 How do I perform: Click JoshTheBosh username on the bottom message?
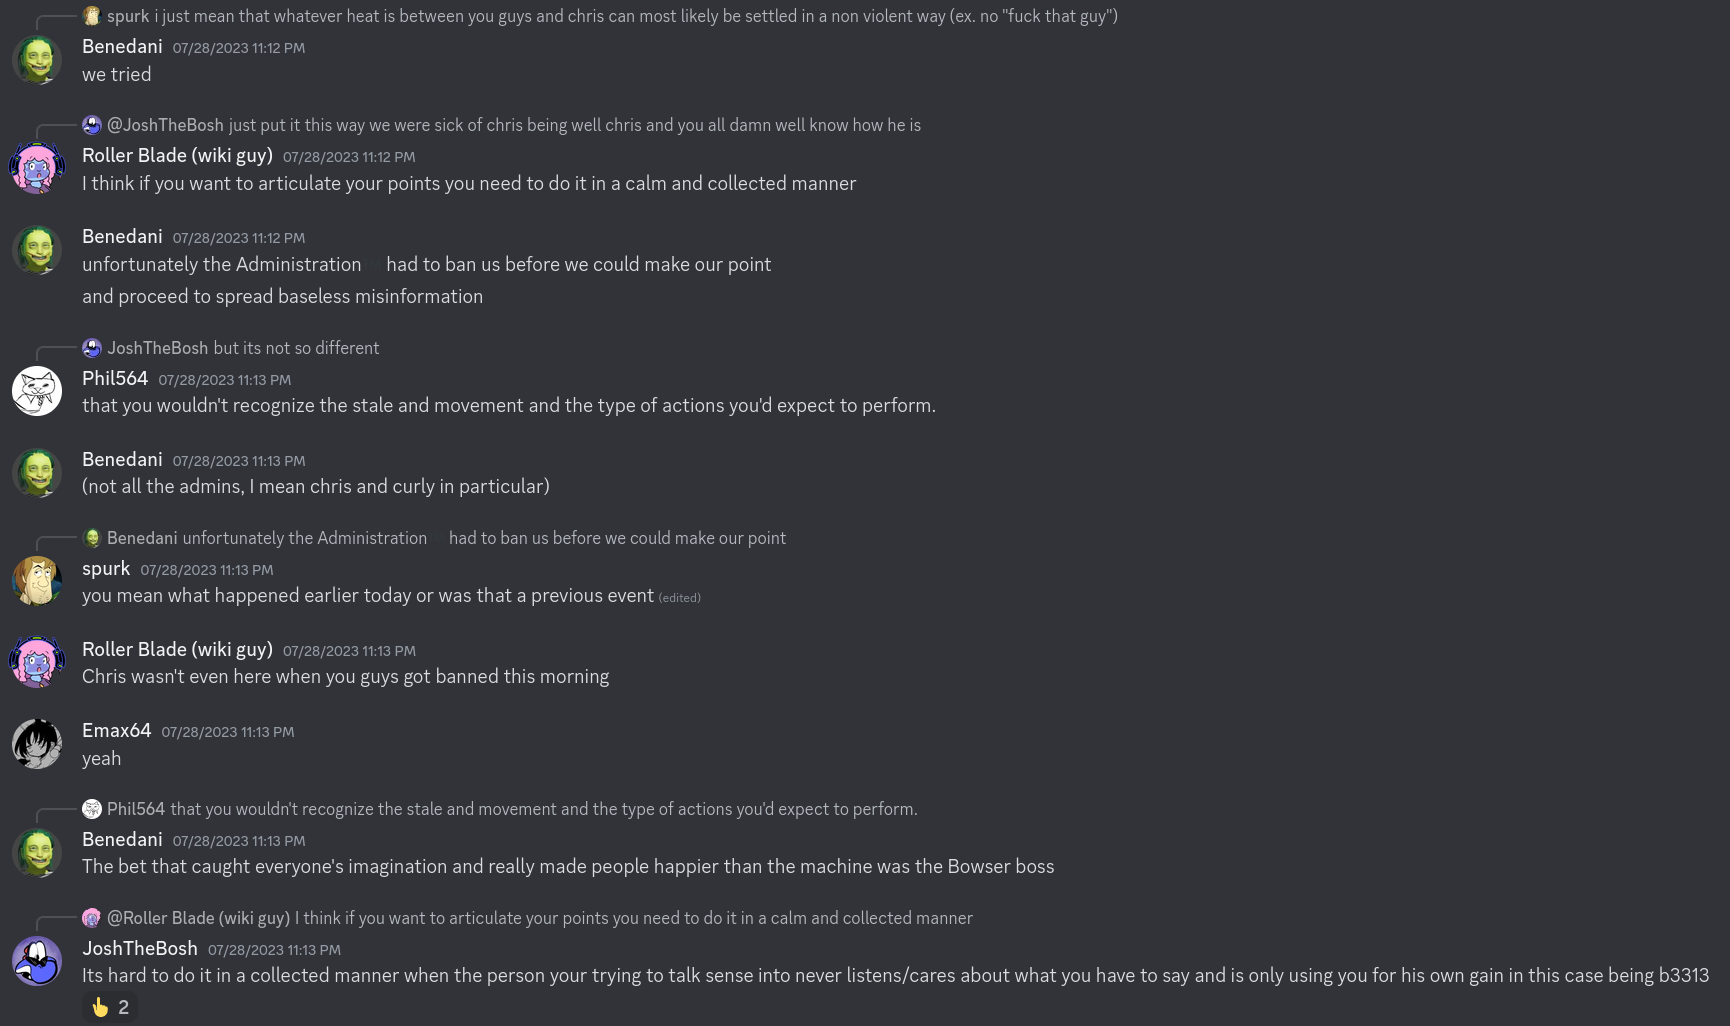pos(140,948)
